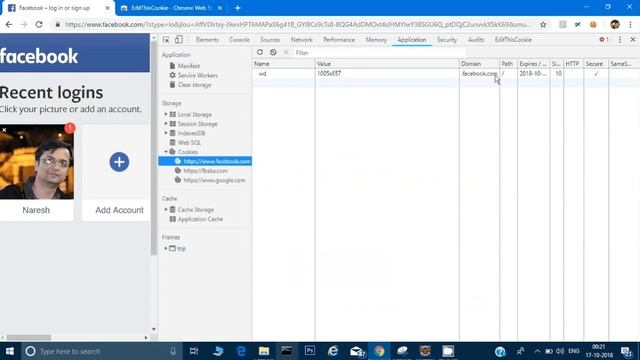Bookmark this page with the star icon
Image resolution: width=640 pixels, height=360 pixels.
tap(543, 24)
